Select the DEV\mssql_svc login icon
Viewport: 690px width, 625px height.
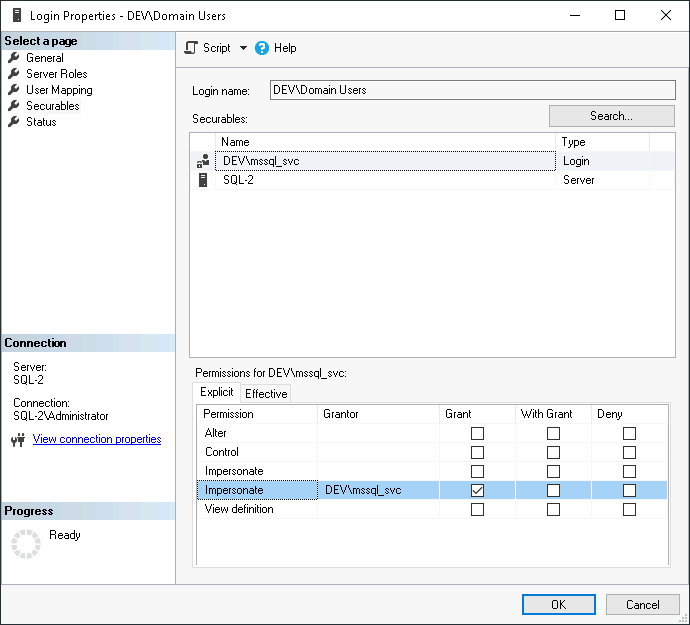click(x=203, y=161)
